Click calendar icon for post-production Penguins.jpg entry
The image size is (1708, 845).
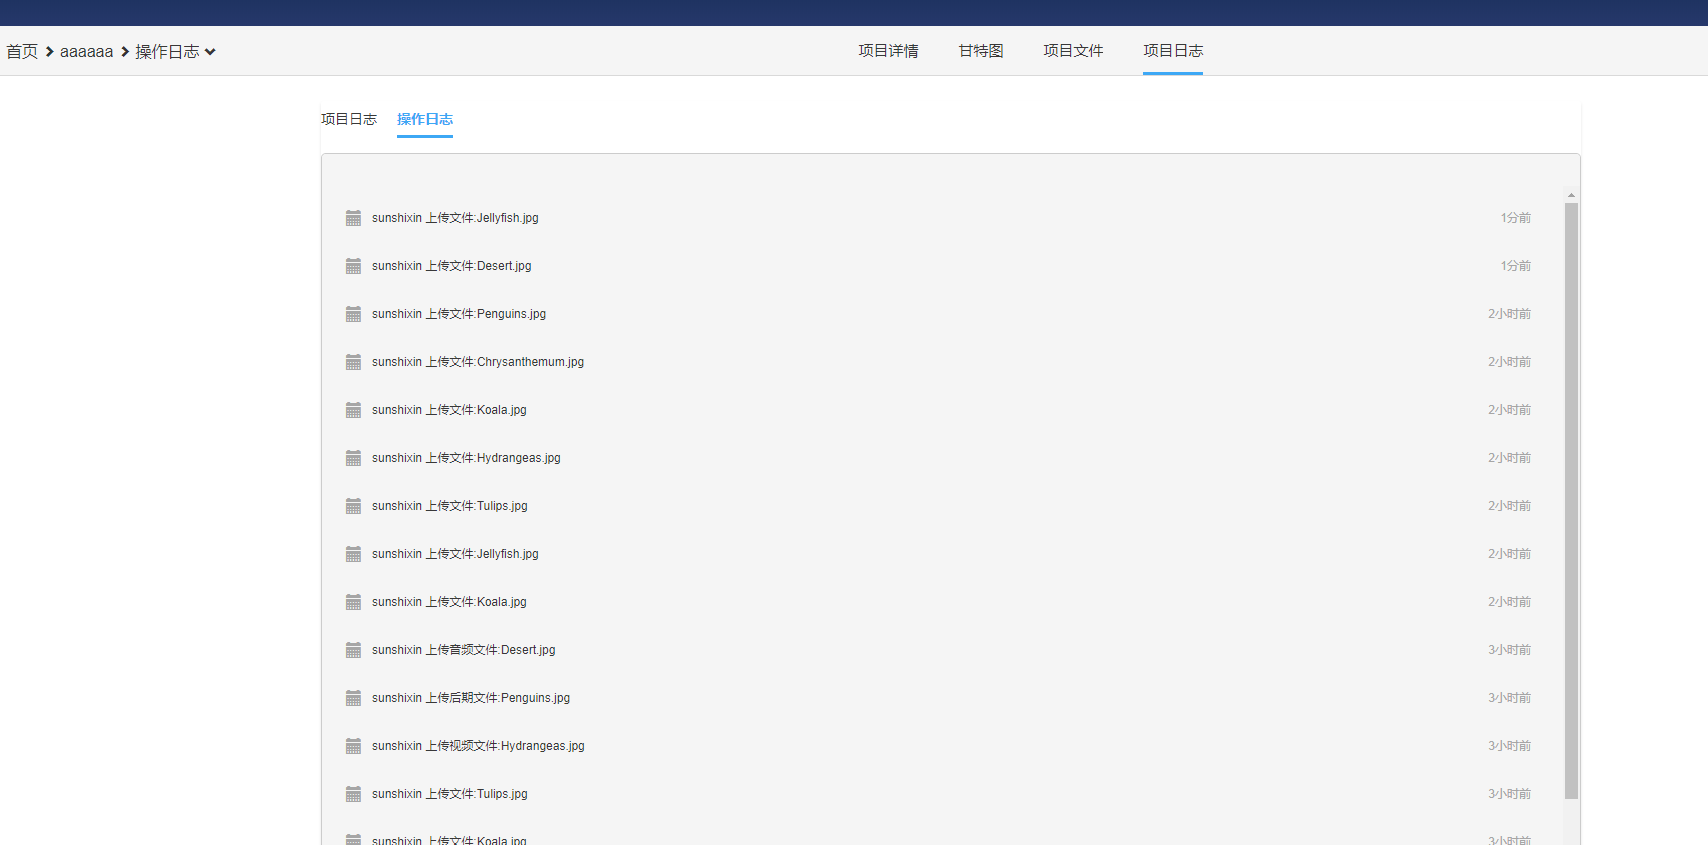click(x=353, y=698)
